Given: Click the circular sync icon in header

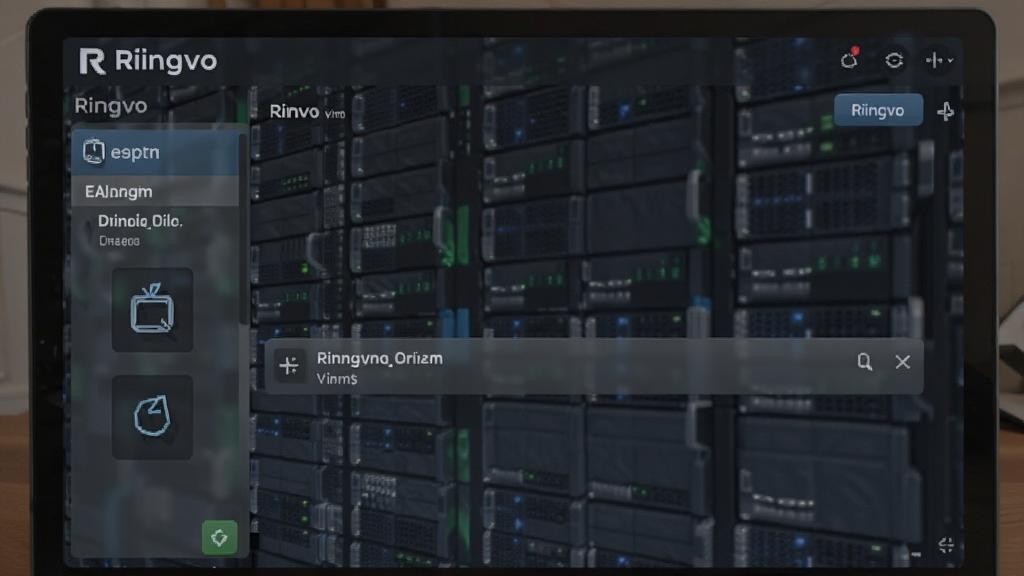Looking at the screenshot, I should 894,60.
